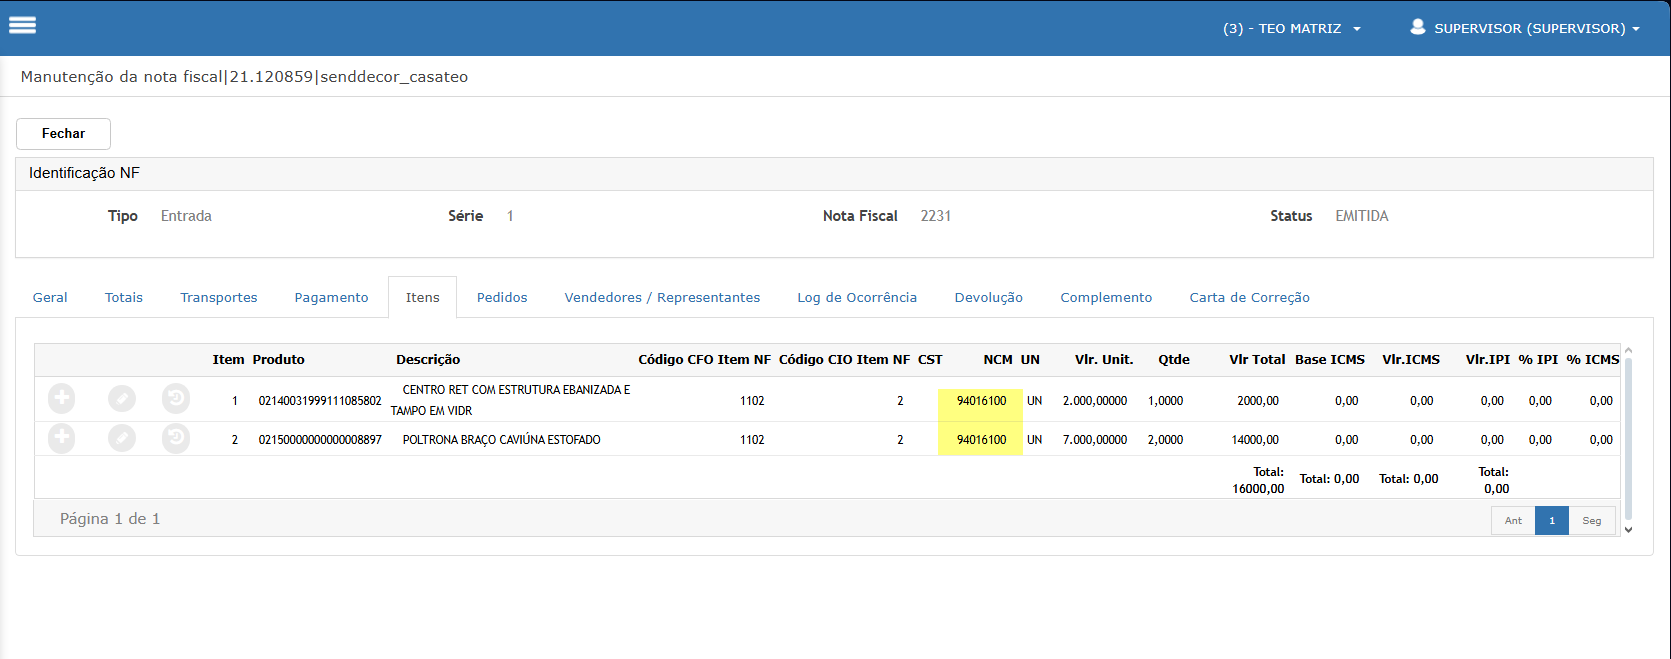This screenshot has height=659, width=1671.
Task: Edit the POLTRONA BRAÇO CAVIÚNA item
Action: [122, 438]
